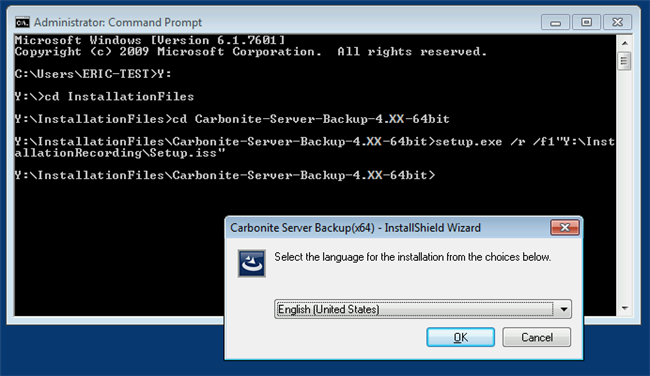Viewport: 650px width, 376px height.
Task: Cancel the InstallShield Wizard
Action: pos(536,337)
